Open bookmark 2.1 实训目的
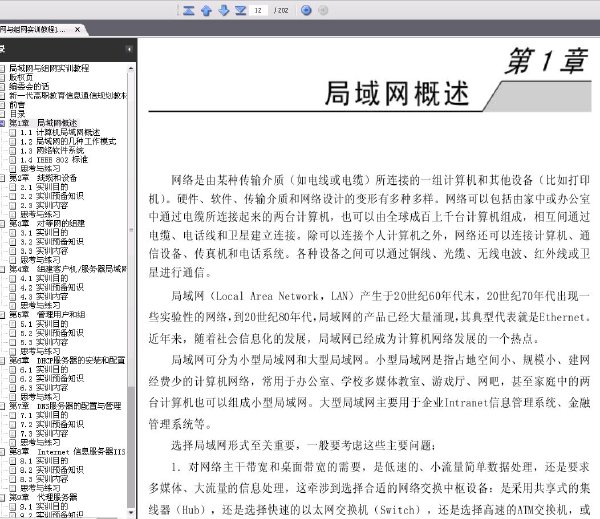The width and height of the screenshot is (600, 519). pyautogui.click(x=44, y=187)
